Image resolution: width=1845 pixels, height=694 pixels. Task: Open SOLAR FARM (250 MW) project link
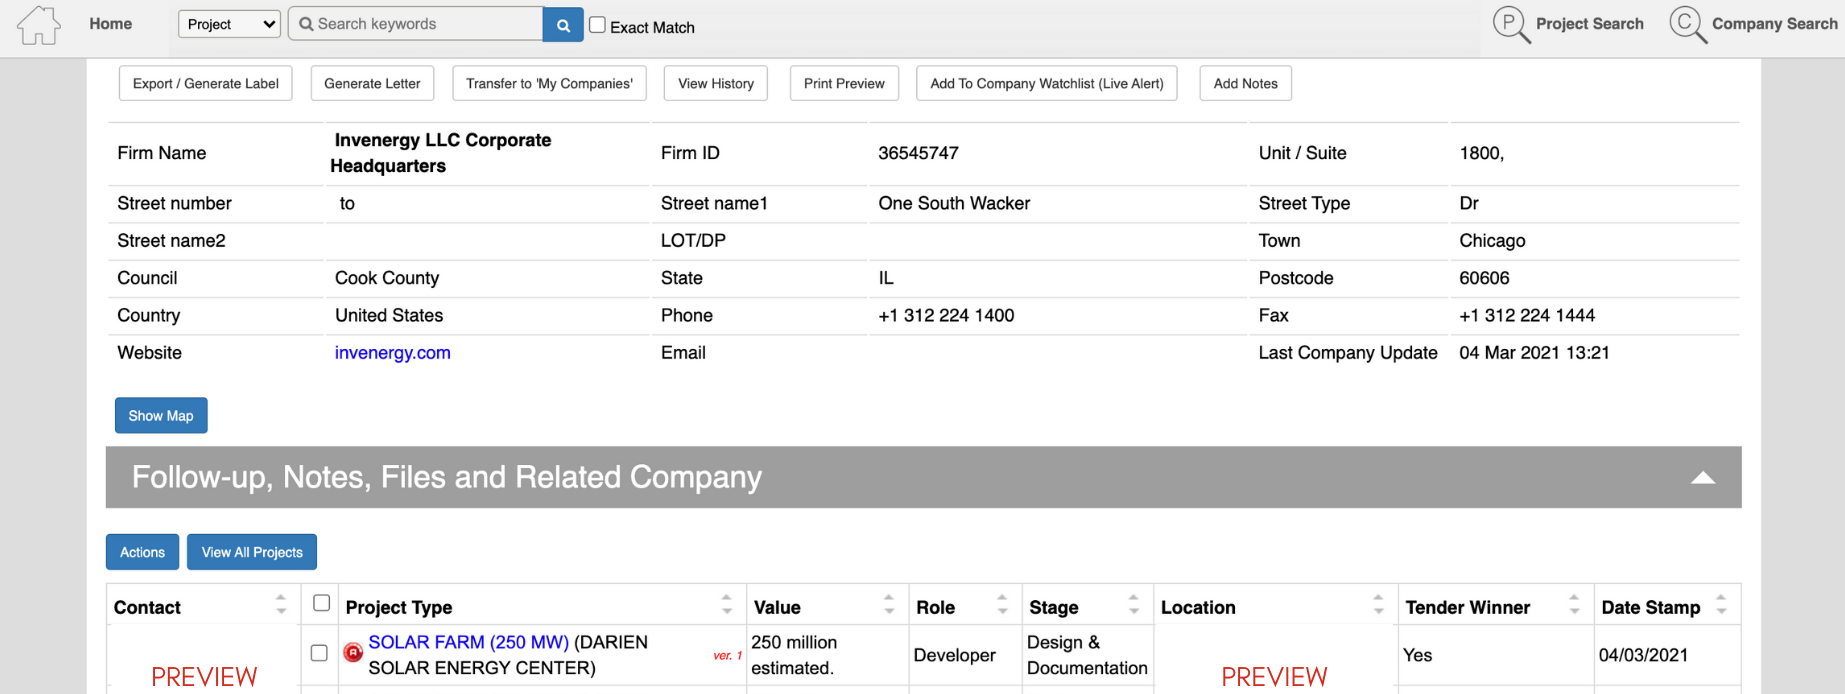(469, 642)
